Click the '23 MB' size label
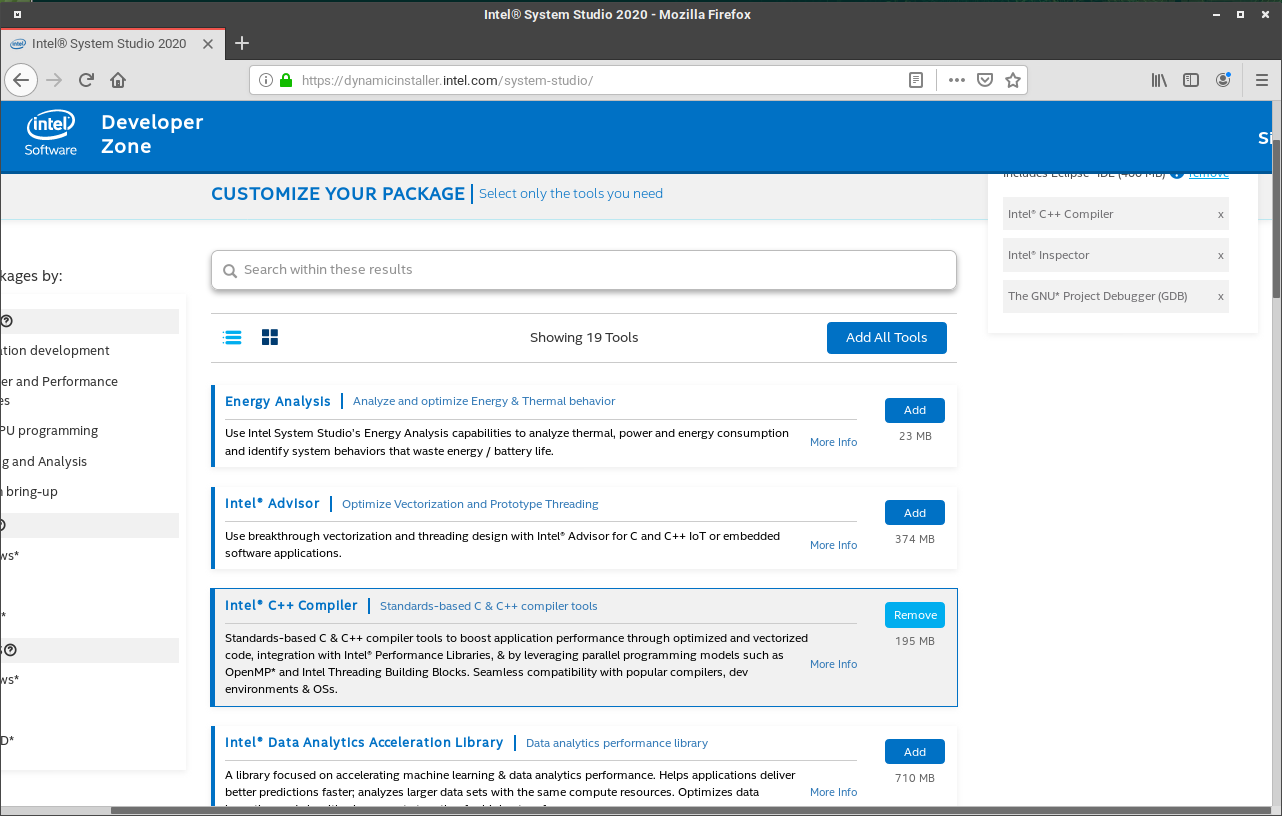The image size is (1282, 816). (915, 436)
